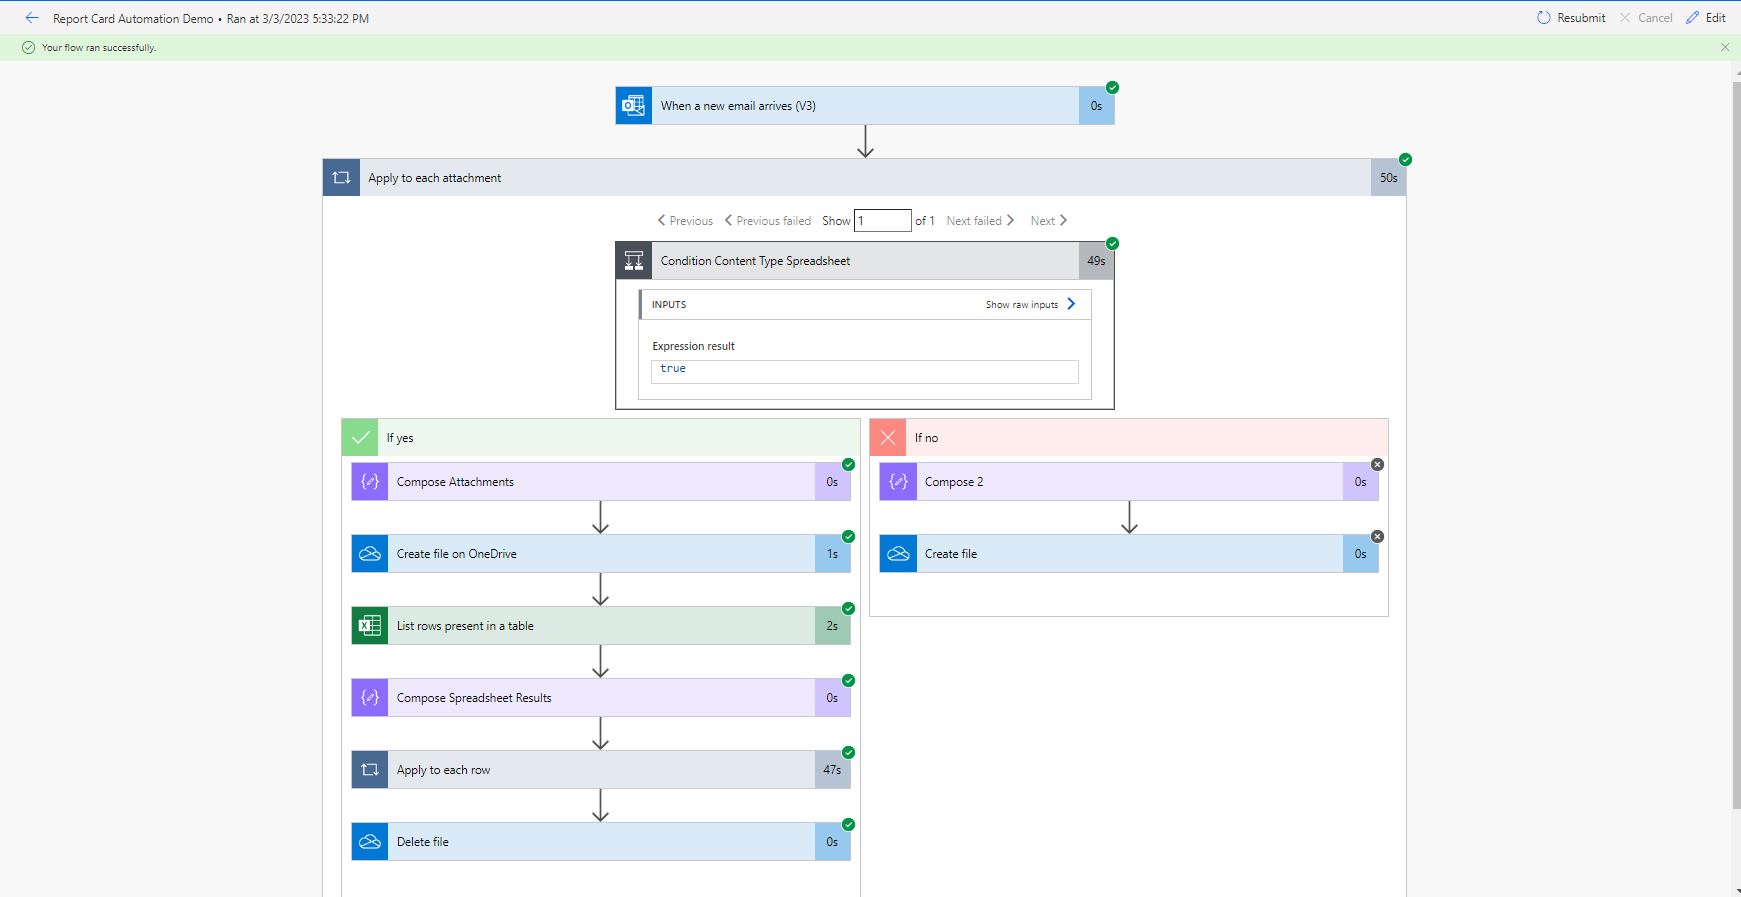
Task: Click the Compose Attachments icon
Action: click(370, 482)
